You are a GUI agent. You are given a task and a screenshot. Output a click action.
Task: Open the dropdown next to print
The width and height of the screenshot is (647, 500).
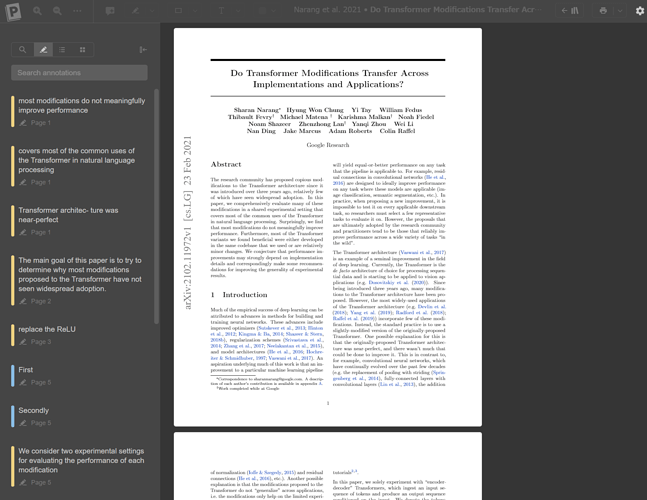click(x=620, y=11)
